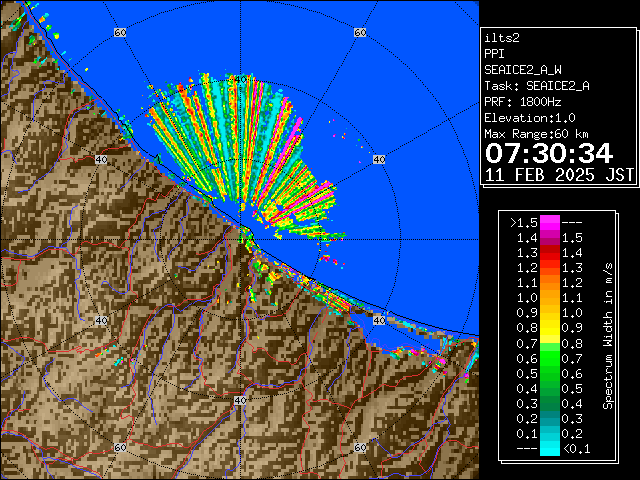The height and width of the screenshot is (480, 640).
Task: Click the '<0.1' legend label
Action: [x=576, y=449]
